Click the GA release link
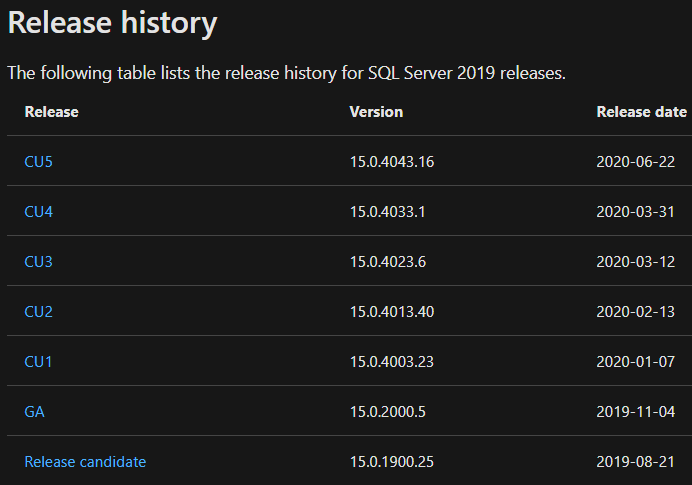The image size is (692, 485). [x=34, y=412]
